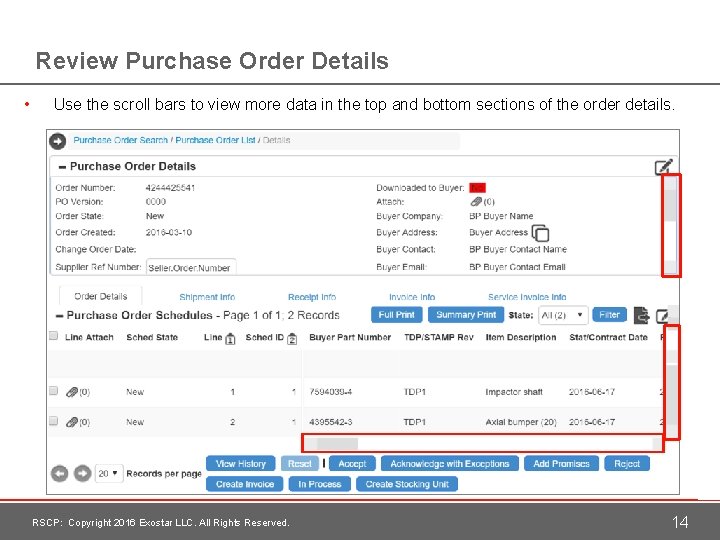Click the copy icon next to Buyer Address
Image resolution: width=720 pixels, height=540 pixels.
(x=540, y=233)
